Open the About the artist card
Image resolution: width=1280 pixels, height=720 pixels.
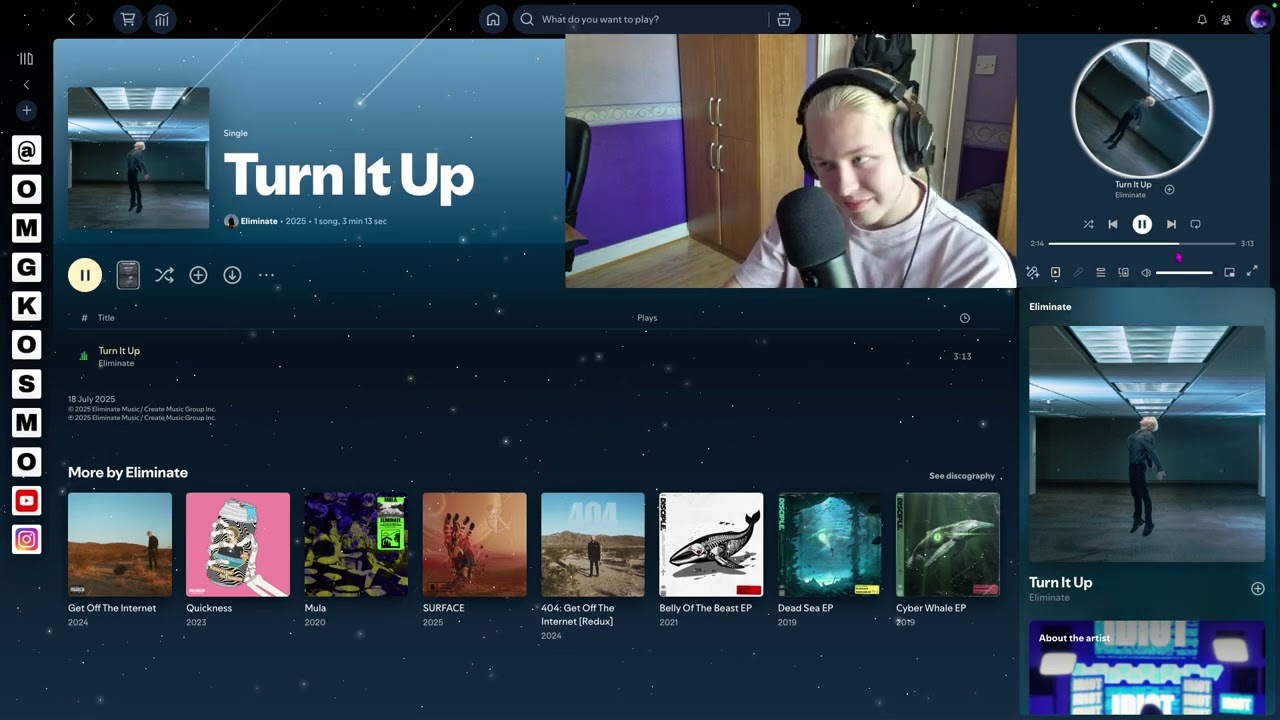pos(1147,667)
